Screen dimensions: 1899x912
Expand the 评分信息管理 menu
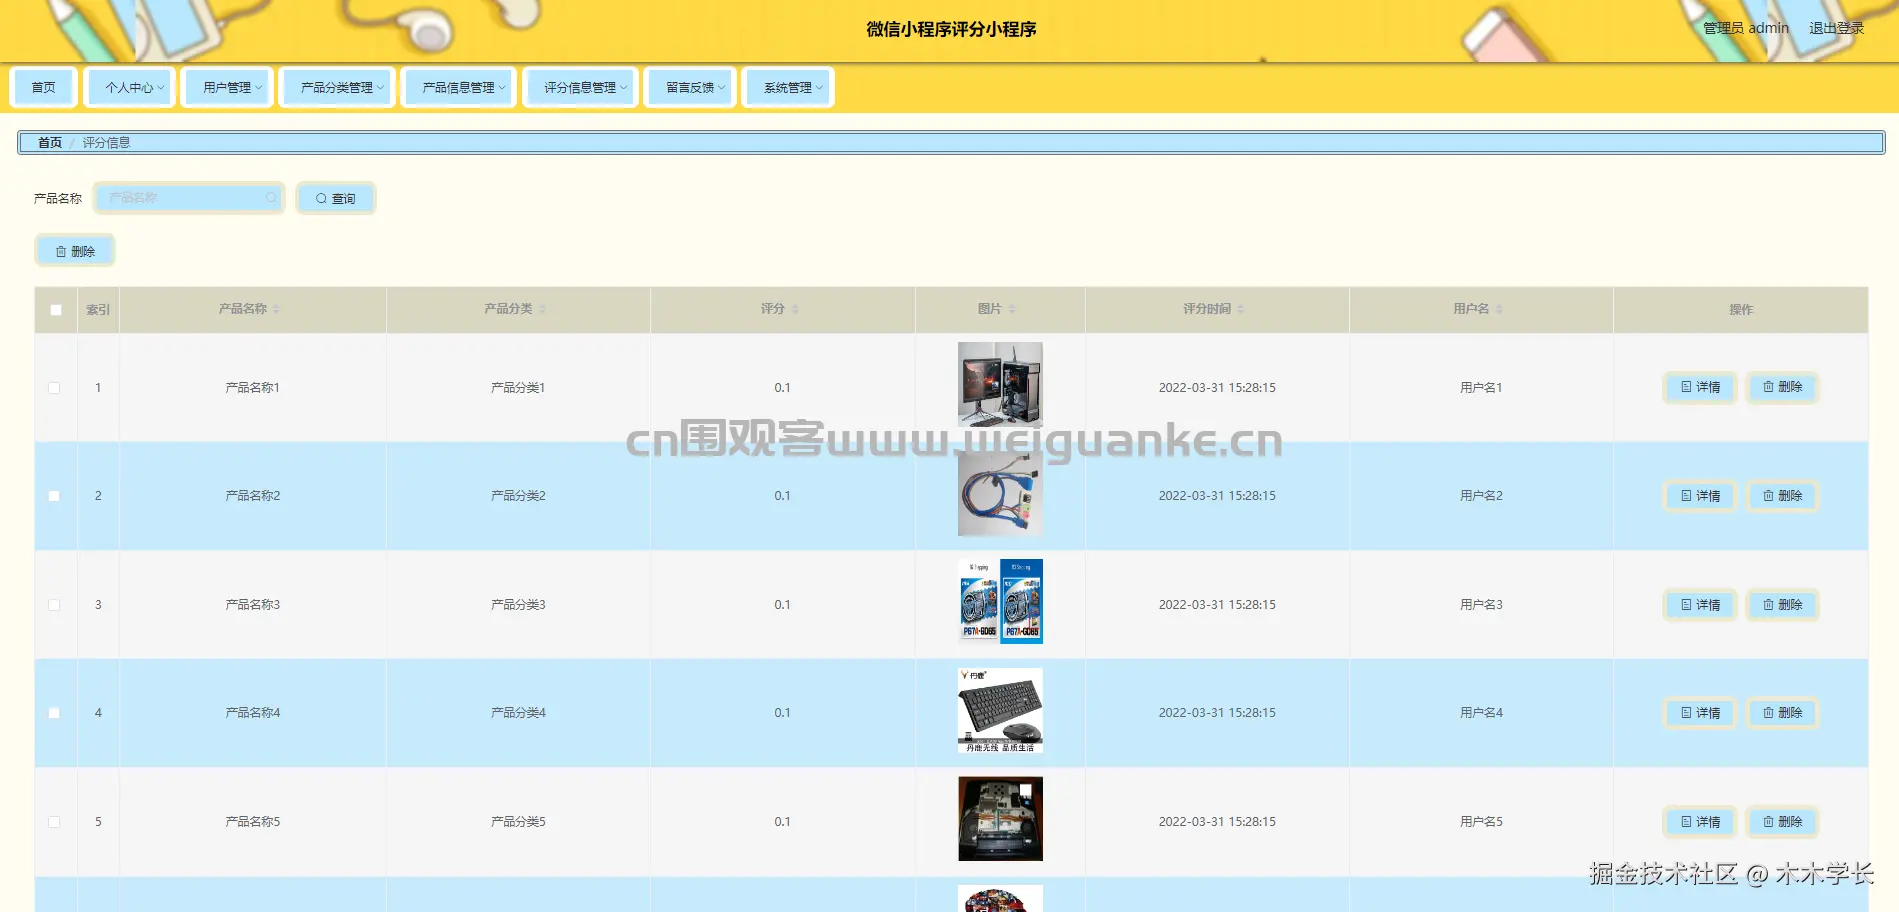pos(581,87)
